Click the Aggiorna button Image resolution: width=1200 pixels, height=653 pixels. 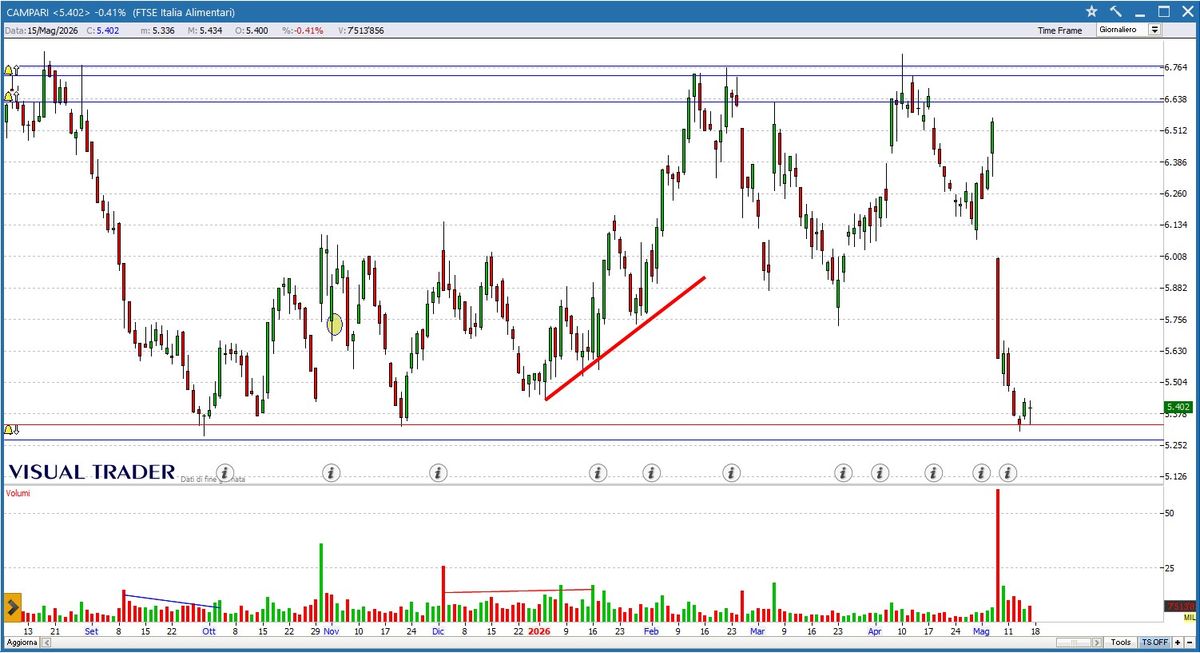click(x=21, y=642)
